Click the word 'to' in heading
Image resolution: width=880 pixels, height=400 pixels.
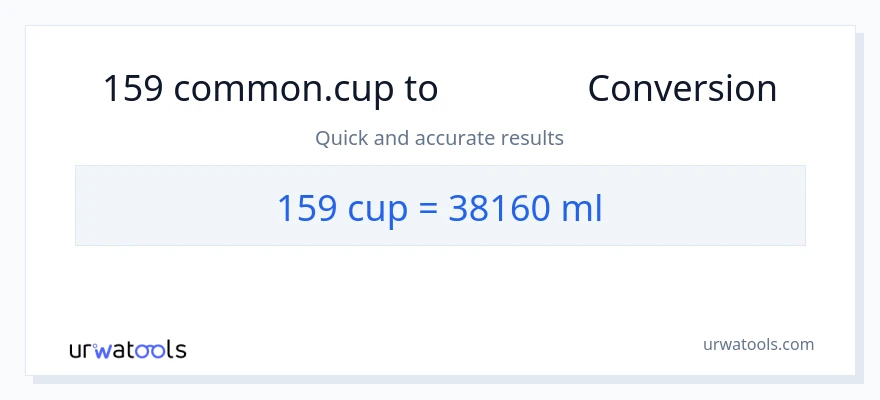pyautogui.click(x=420, y=89)
